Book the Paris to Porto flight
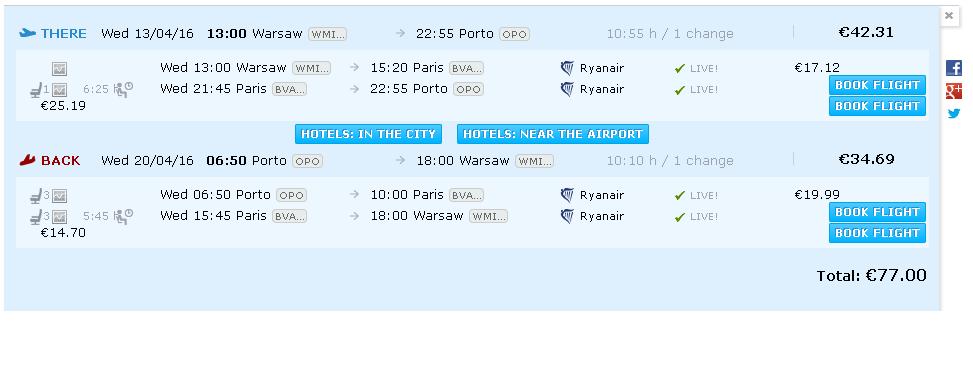 (877, 106)
